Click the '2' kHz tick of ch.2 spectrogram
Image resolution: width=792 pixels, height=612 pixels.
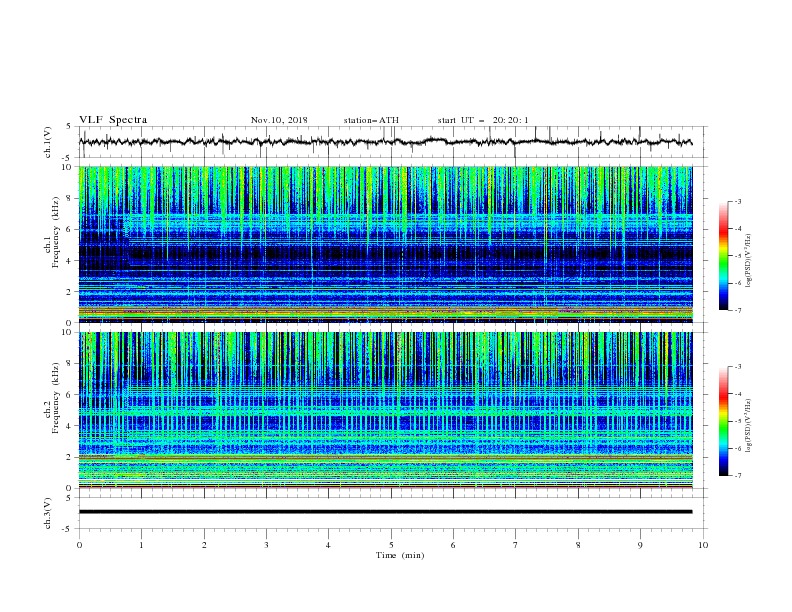coord(69,457)
